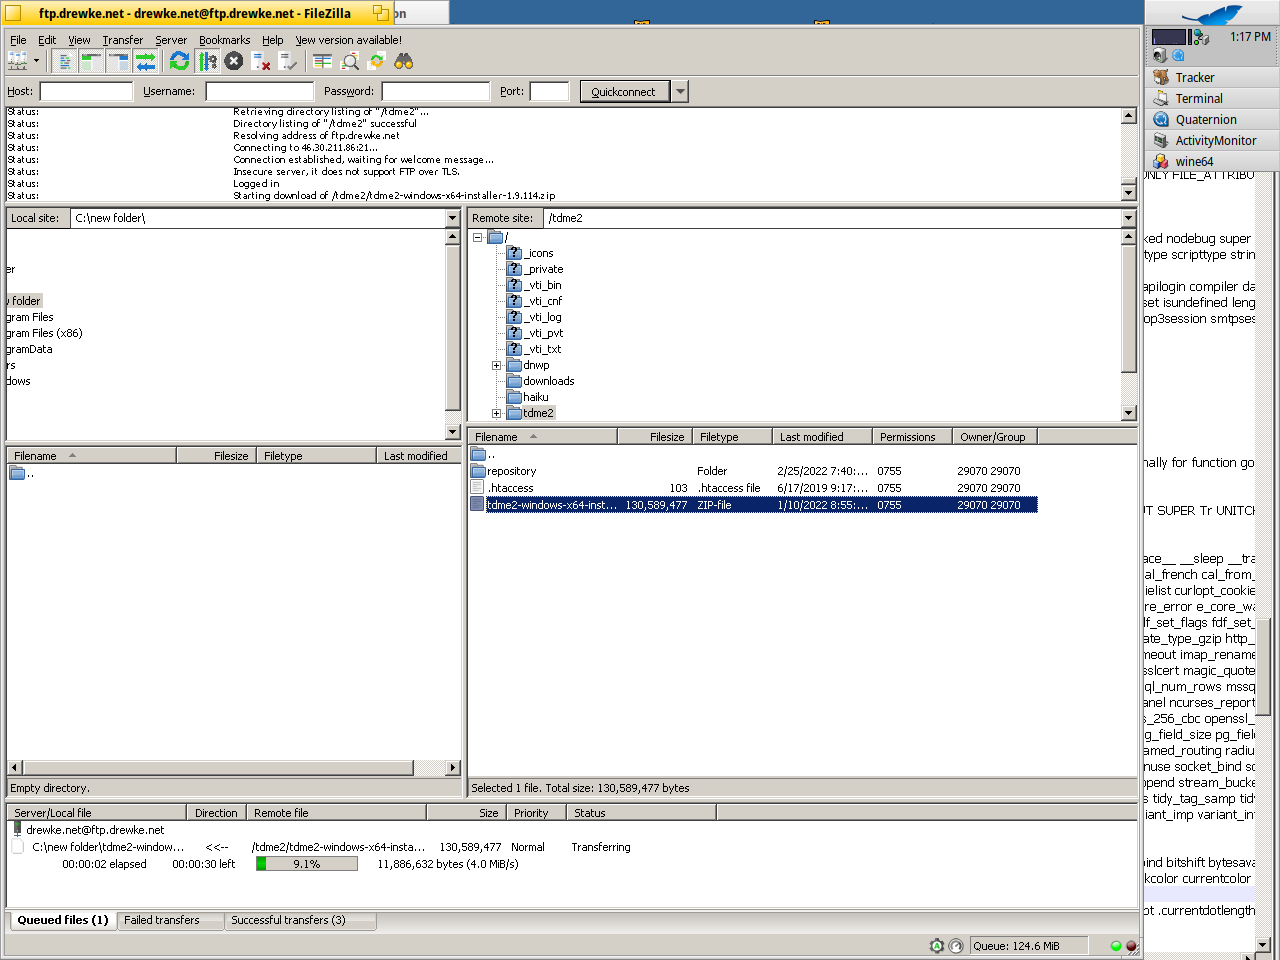1280x960 pixels.
Task: Select the repository folder in remote list
Action: 754,471
